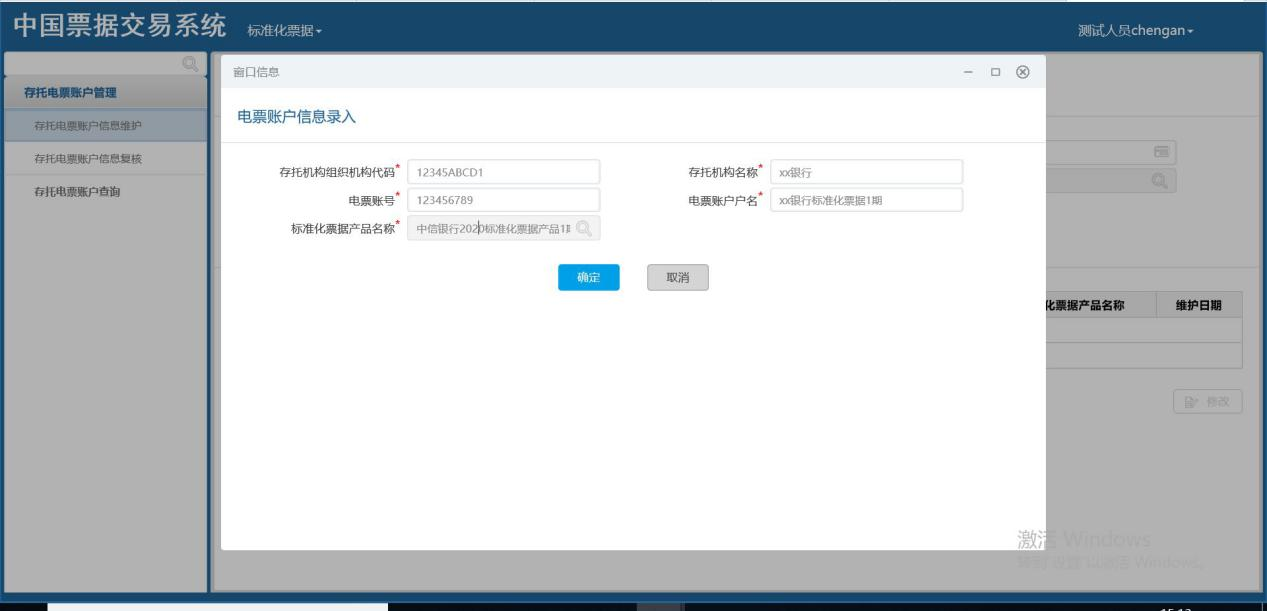1267x611 pixels.
Task: Focus 存托机构名称 input field
Action: coord(866,172)
